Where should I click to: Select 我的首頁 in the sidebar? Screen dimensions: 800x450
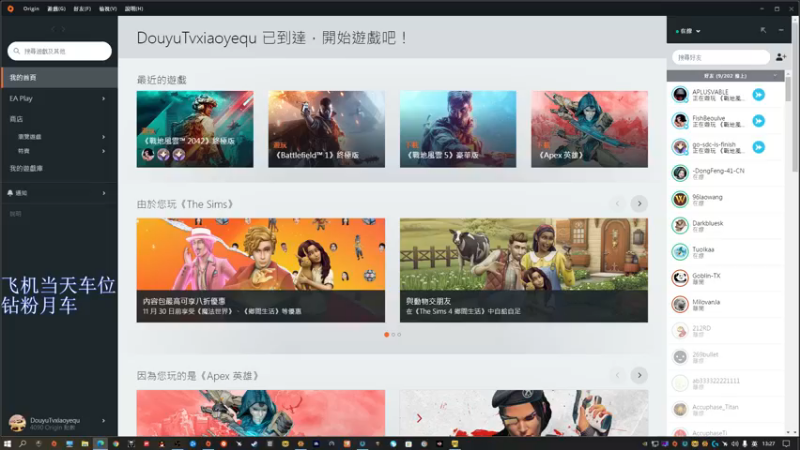tap(59, 78)
